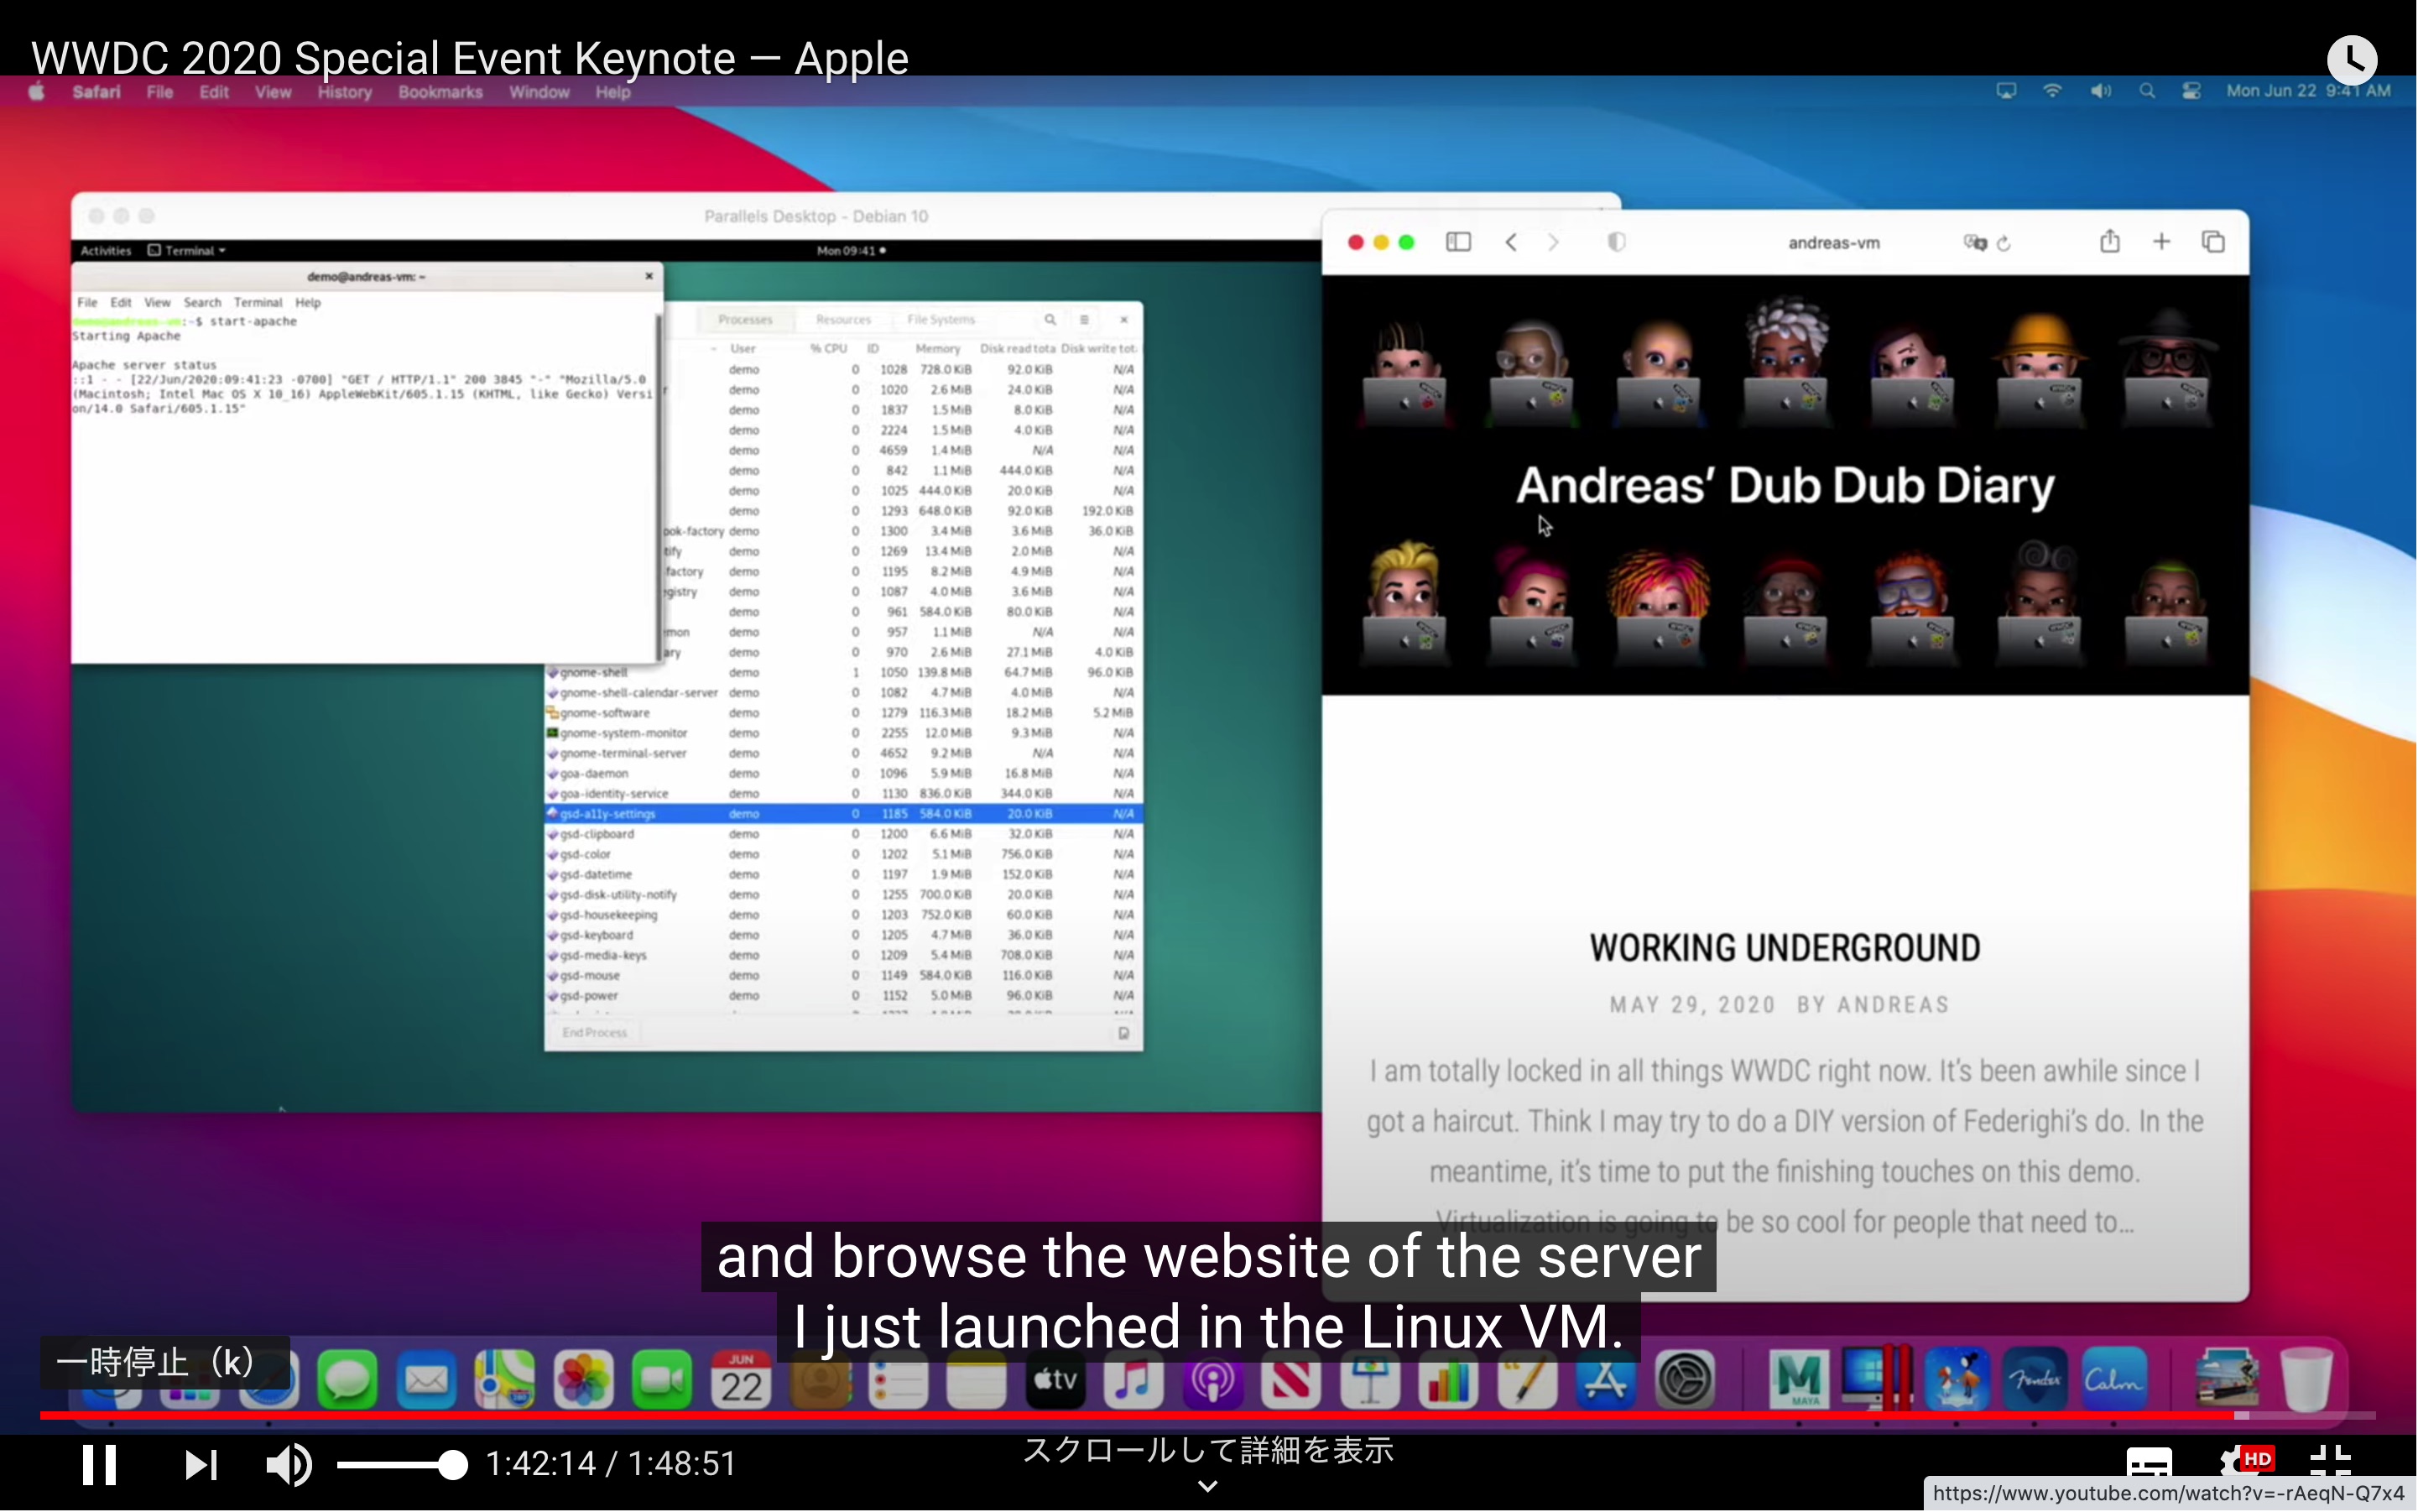Open Terminal app dropdown in GNOME bar

[188, 250]
